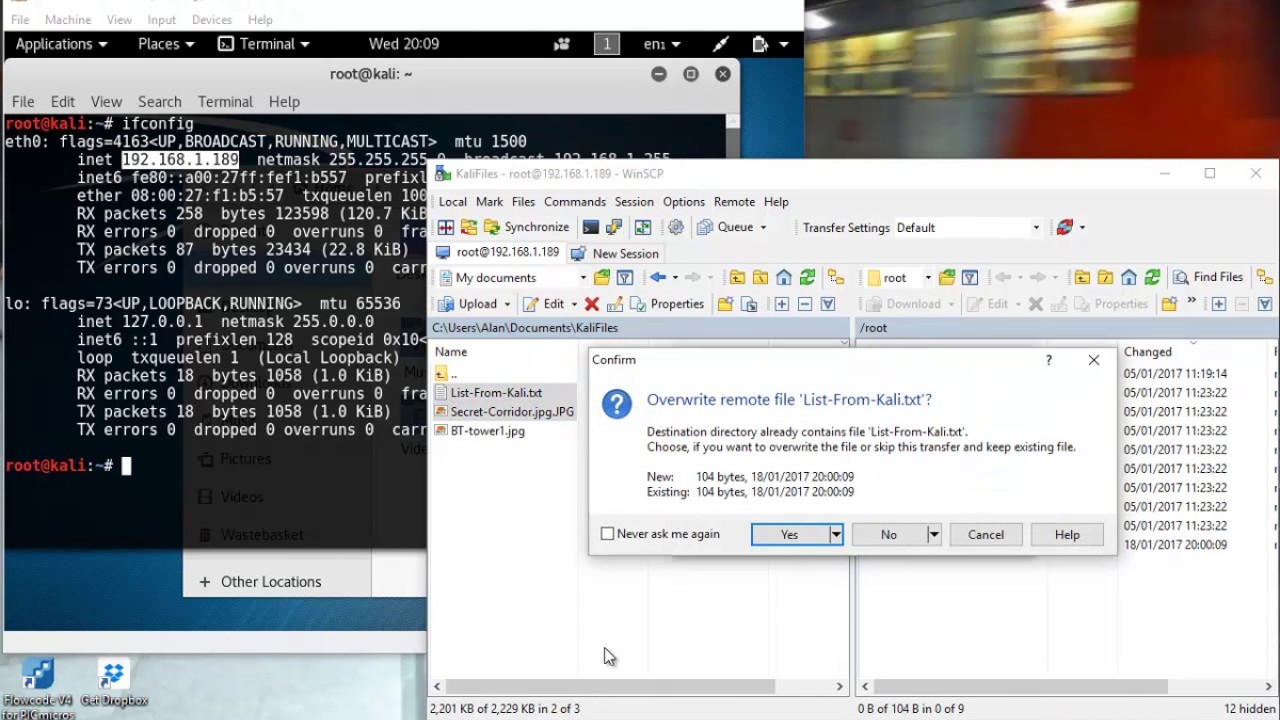Select List-From-Kali.txt in local panel
Viewport: 1280px width, 720px height.
click(x=496, y=393)
